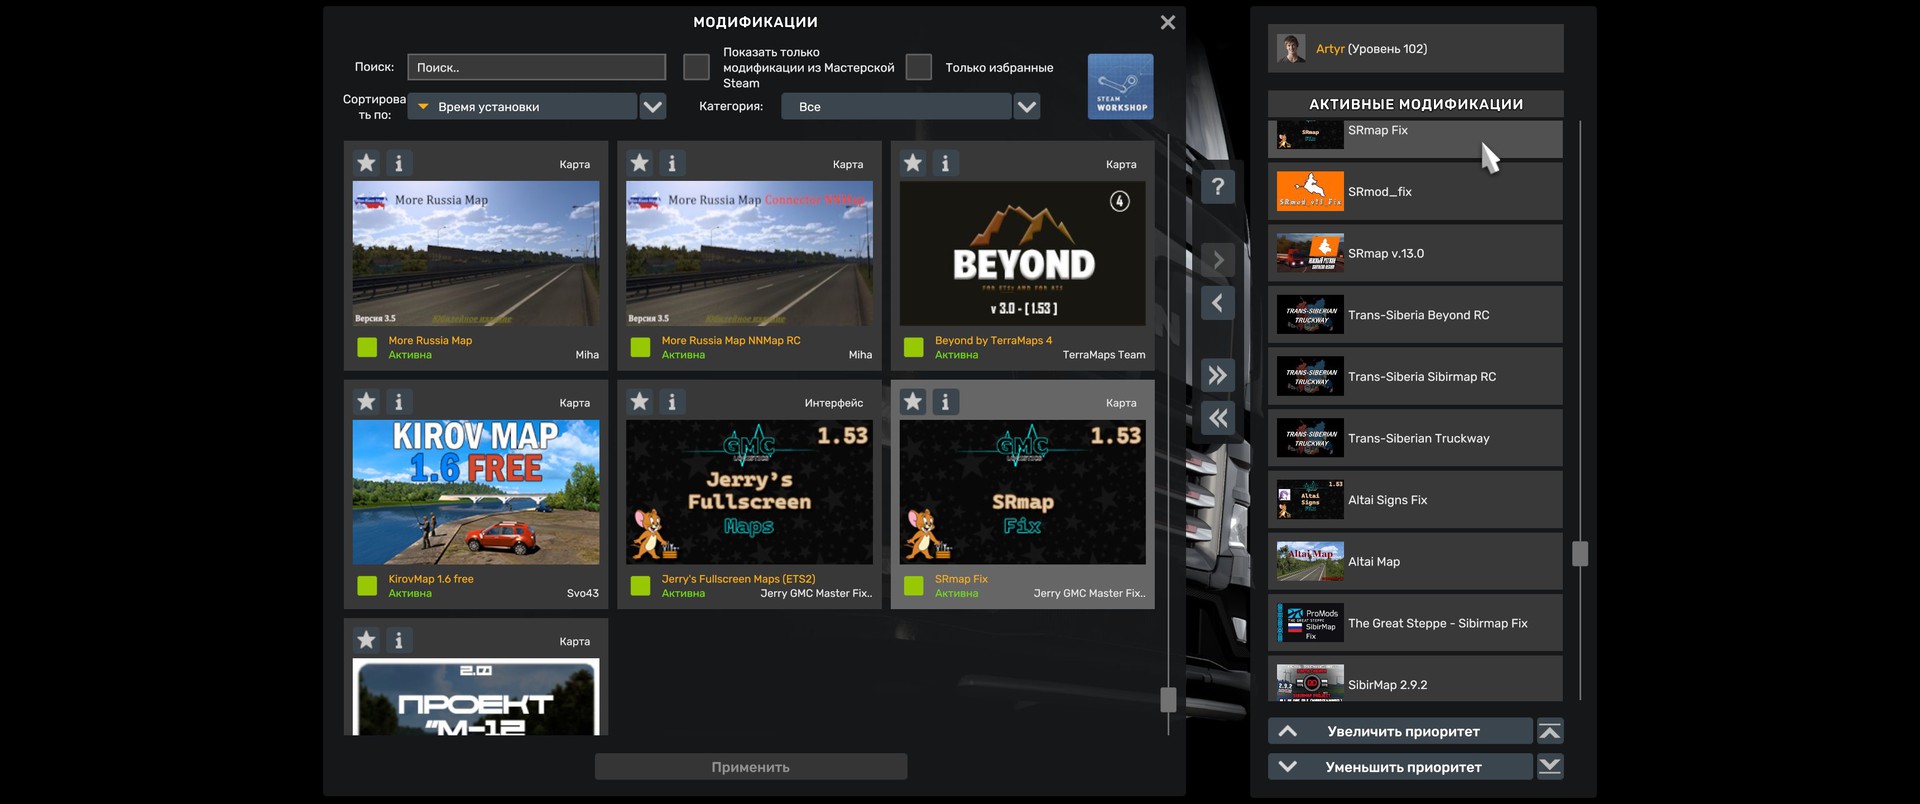Open the Steam Workshop button
Viewport: 1920px width, 804px height.
coord(1120,87)
